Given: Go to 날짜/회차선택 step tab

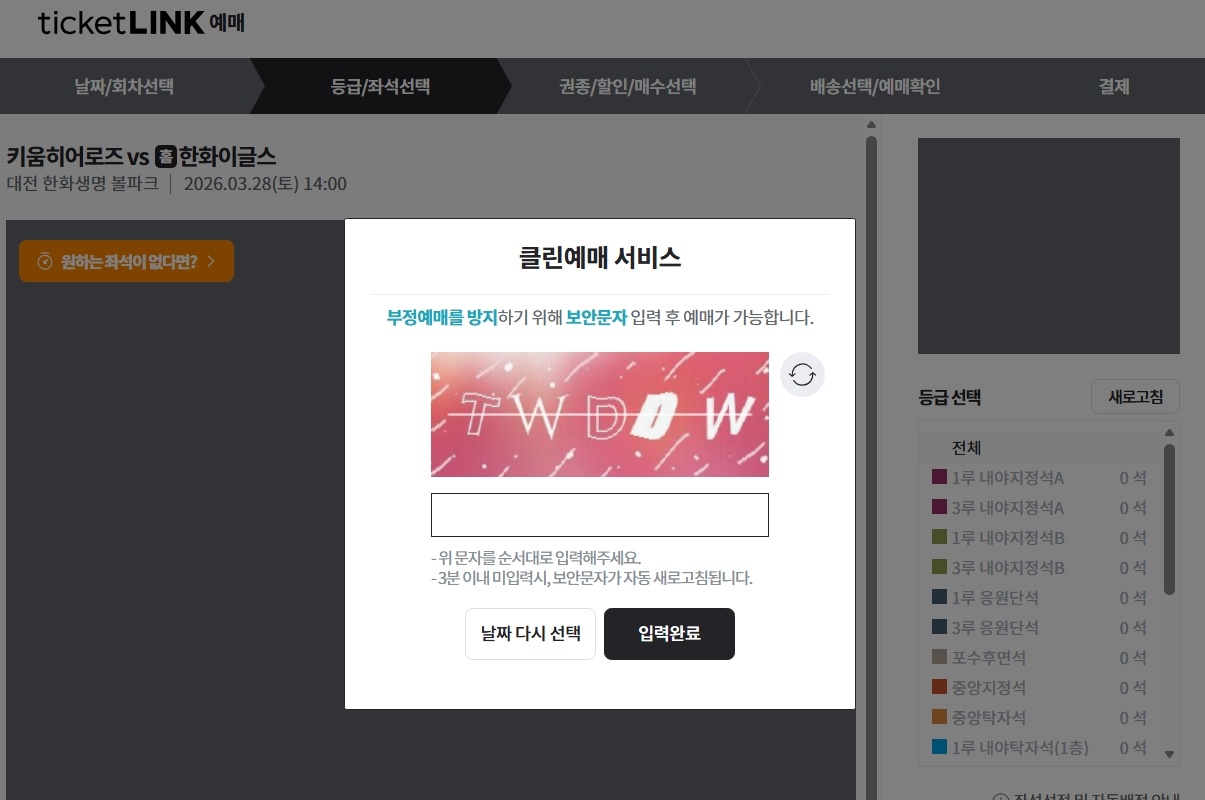Looking at the screenshot, I should (124, 86).
